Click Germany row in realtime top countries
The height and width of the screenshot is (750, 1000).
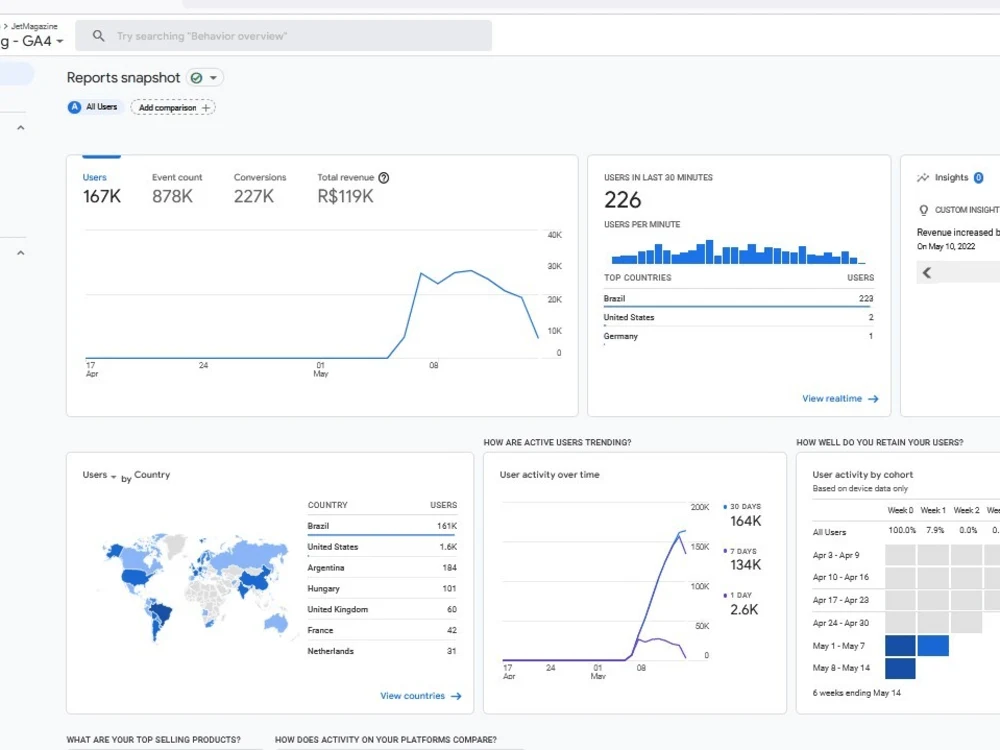739,336
